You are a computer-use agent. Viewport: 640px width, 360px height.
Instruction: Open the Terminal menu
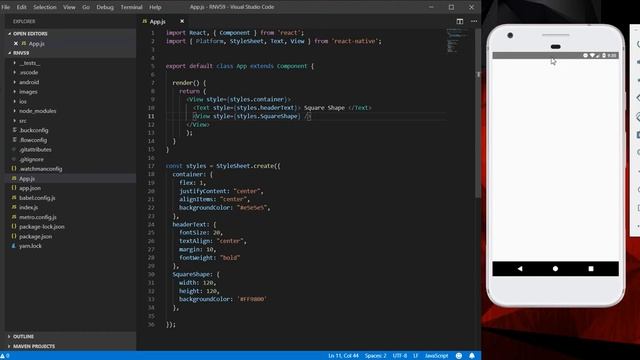point(131,7)
